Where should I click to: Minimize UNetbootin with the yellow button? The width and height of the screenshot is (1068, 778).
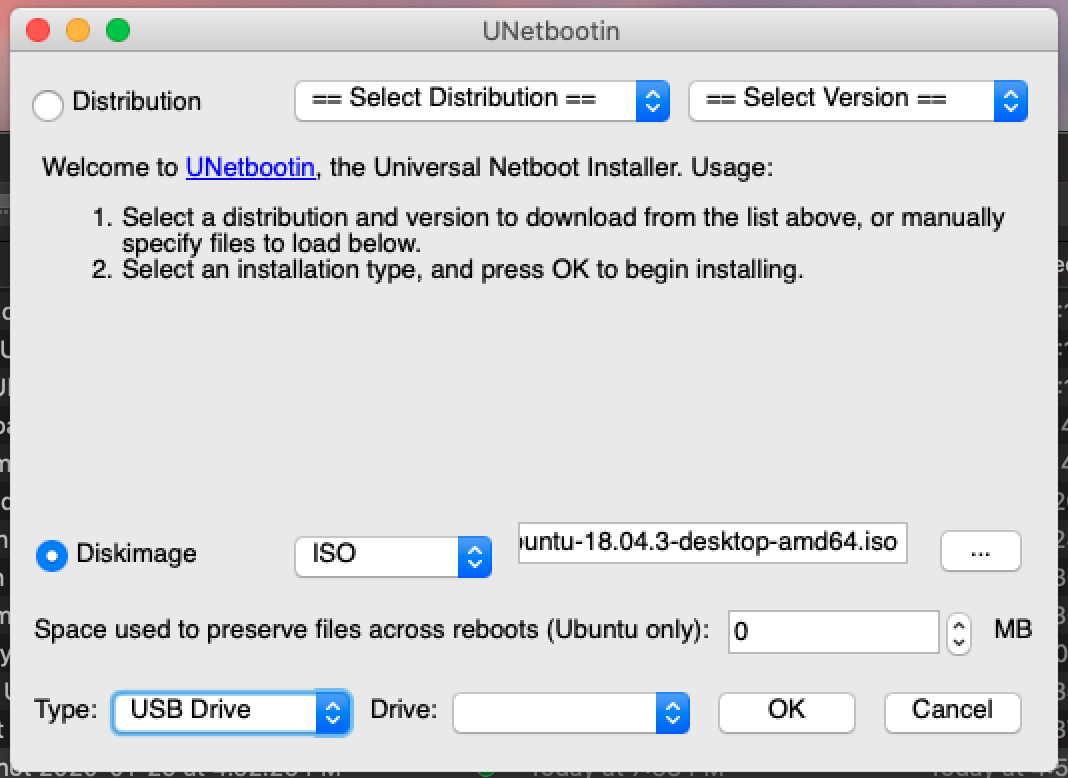click(x=78, y=31)
